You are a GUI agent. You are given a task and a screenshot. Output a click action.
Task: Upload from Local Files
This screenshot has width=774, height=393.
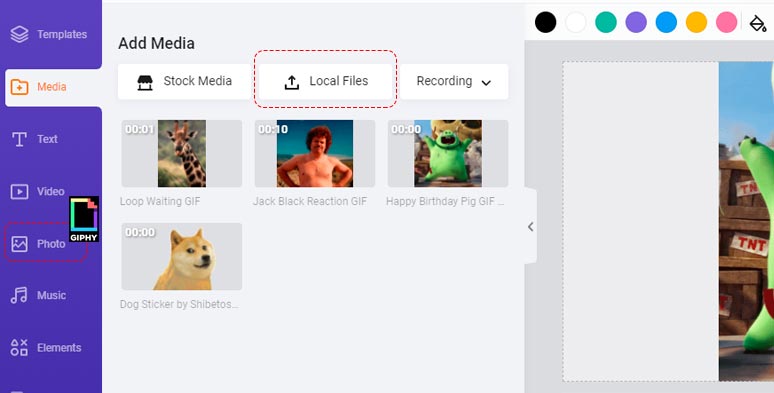(326, 81)
